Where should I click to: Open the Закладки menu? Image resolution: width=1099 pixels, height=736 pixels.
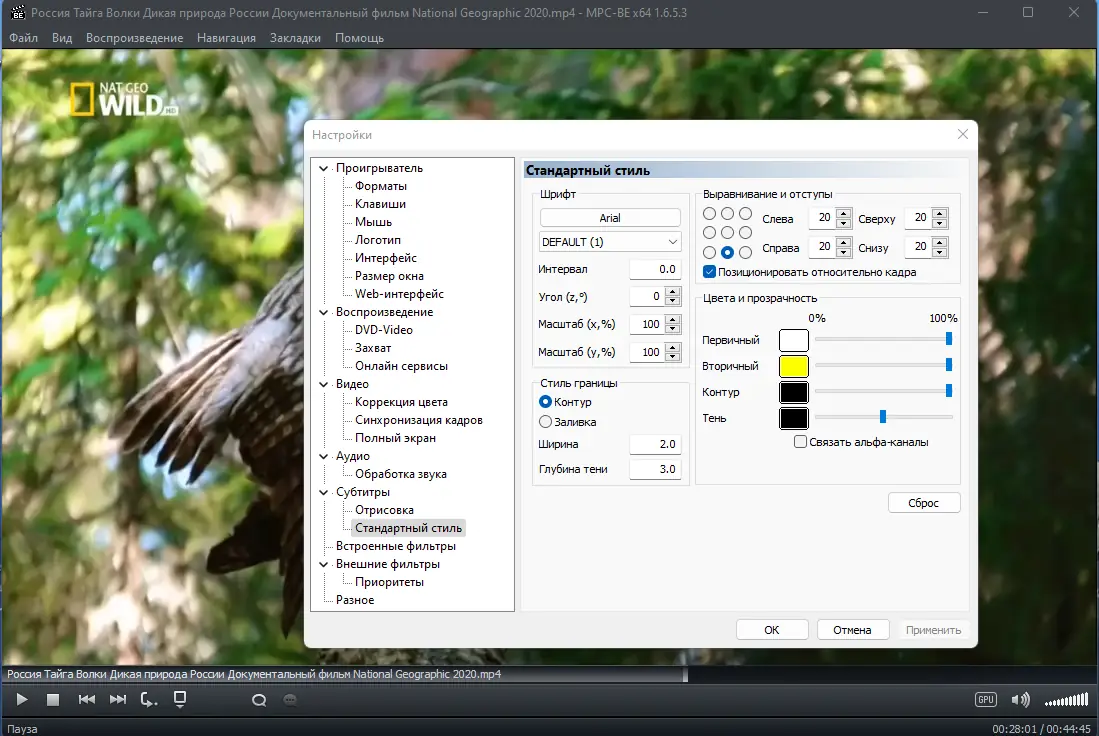295,38
